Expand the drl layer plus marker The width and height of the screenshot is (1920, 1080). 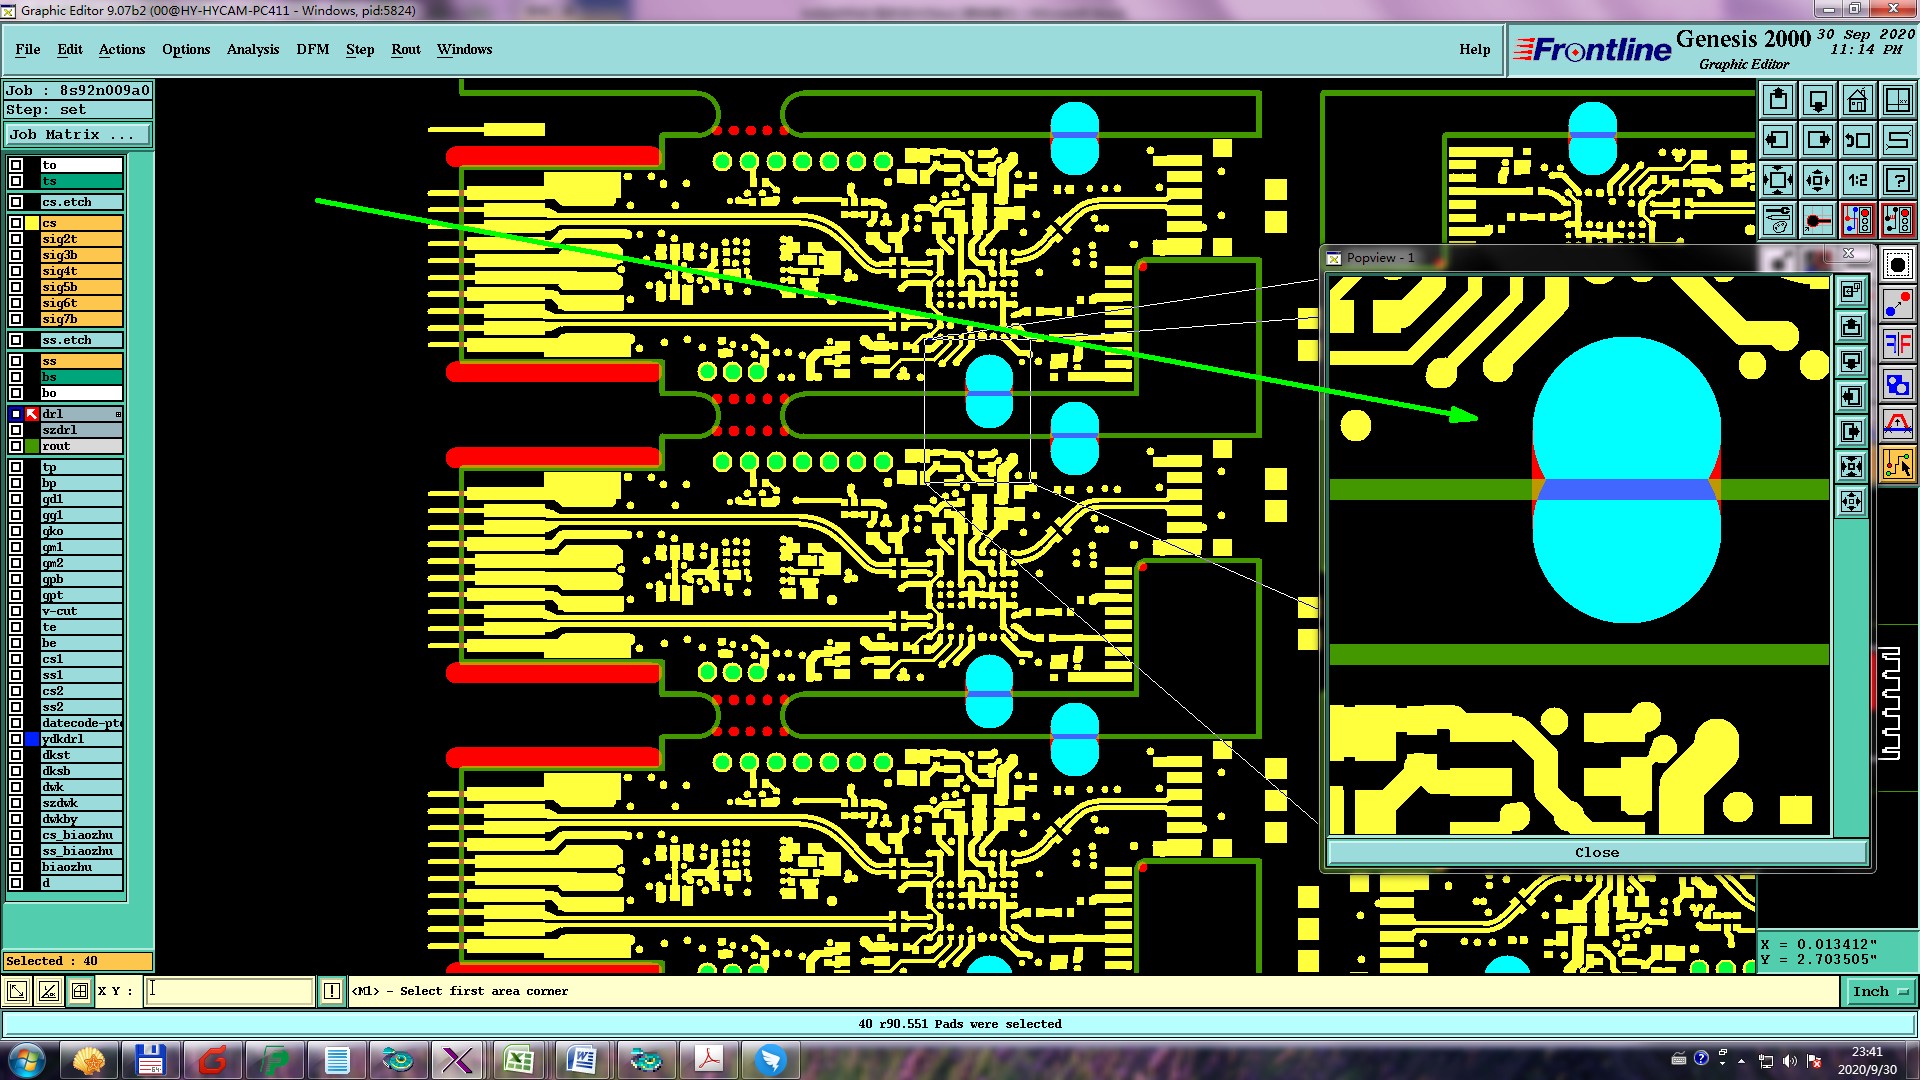coord(118,414)
